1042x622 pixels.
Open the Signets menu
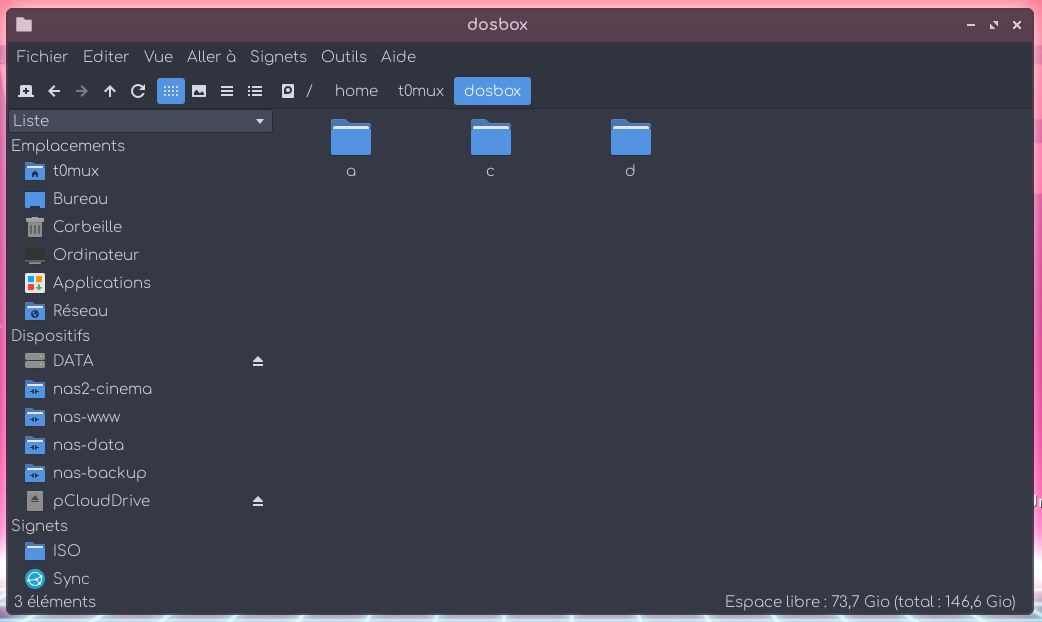click(278, 56)
